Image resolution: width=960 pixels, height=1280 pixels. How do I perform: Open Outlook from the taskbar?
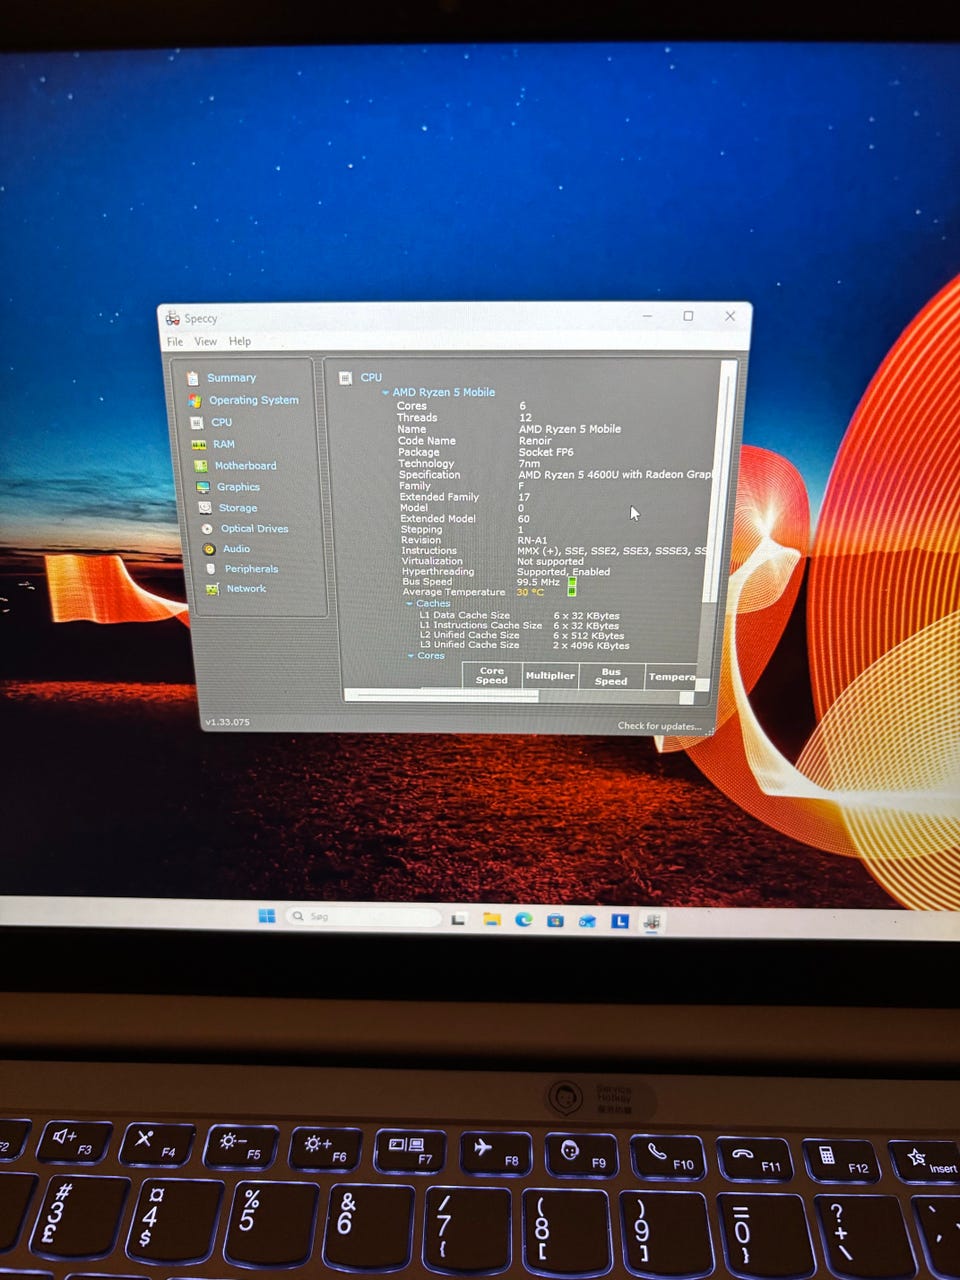coord(587,920)
